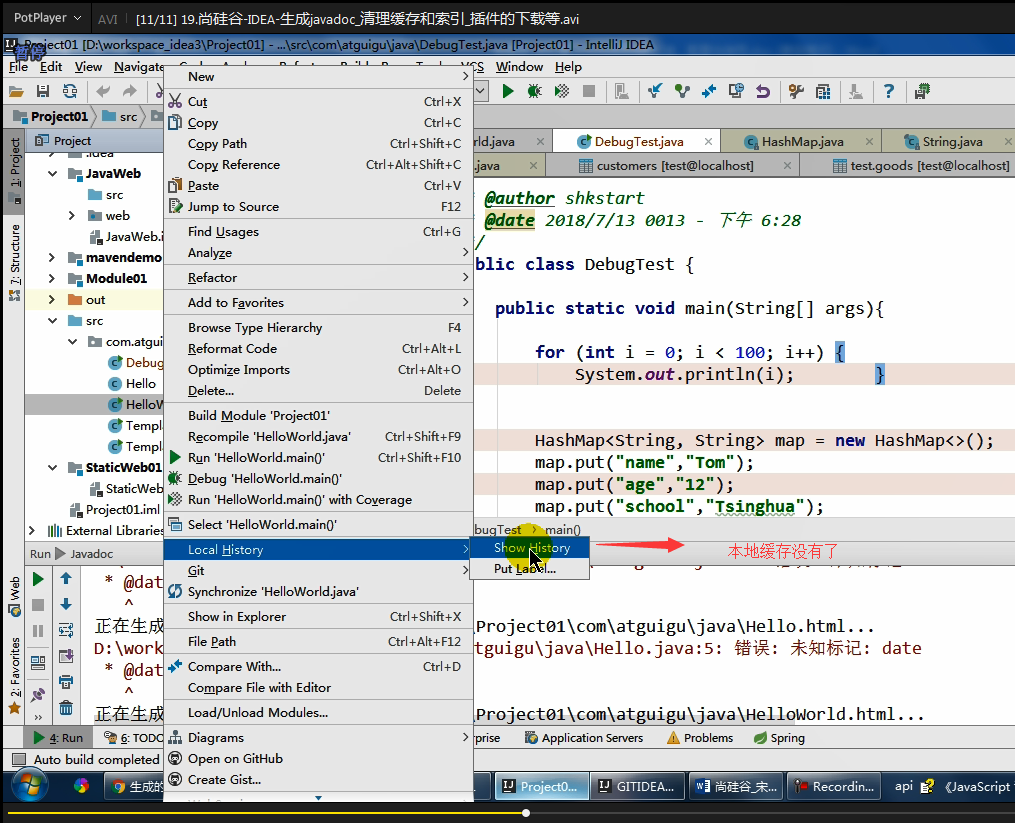
Task: Click the Undo arrow in main toolbar
Action: tap(103, 91)
